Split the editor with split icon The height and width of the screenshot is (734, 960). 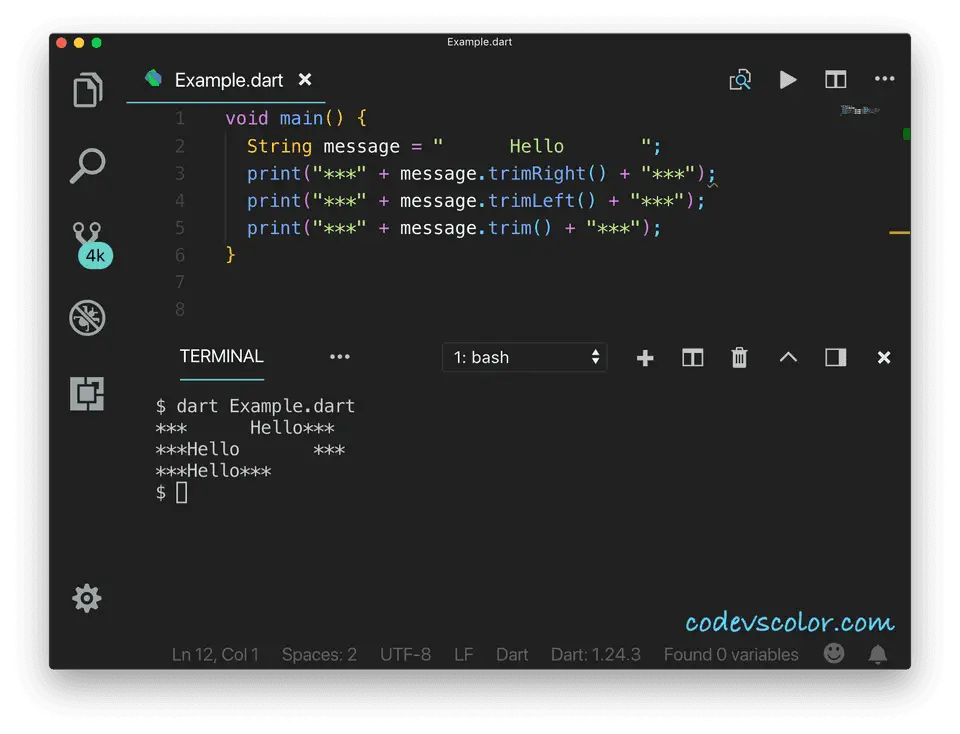pos(835,80)
